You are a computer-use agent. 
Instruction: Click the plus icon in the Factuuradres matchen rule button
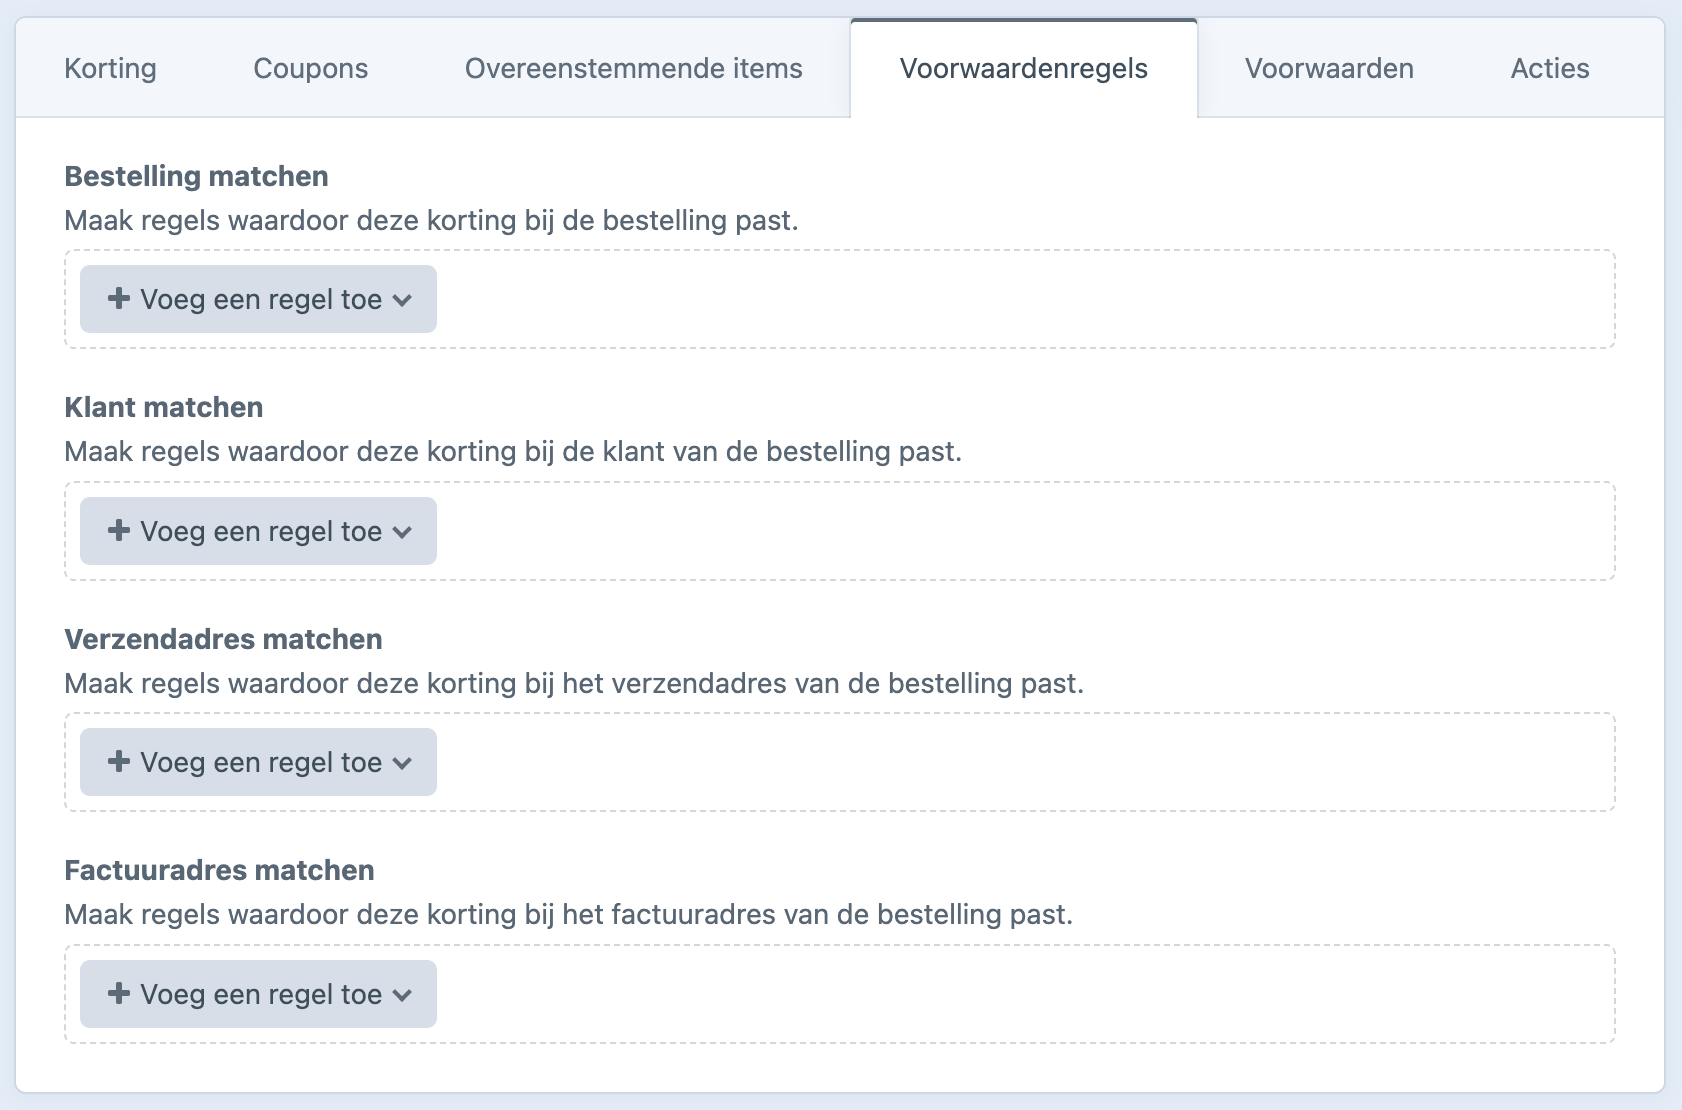pos(118,993)
